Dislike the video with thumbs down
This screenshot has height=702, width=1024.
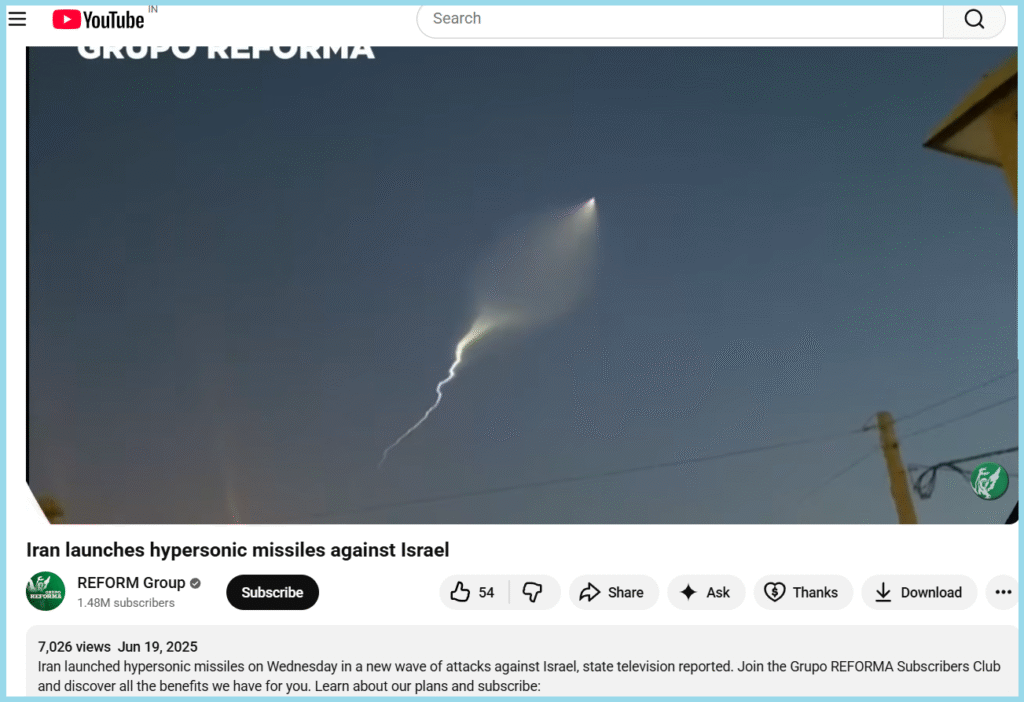pyautogui.click(x=534, y=592)
